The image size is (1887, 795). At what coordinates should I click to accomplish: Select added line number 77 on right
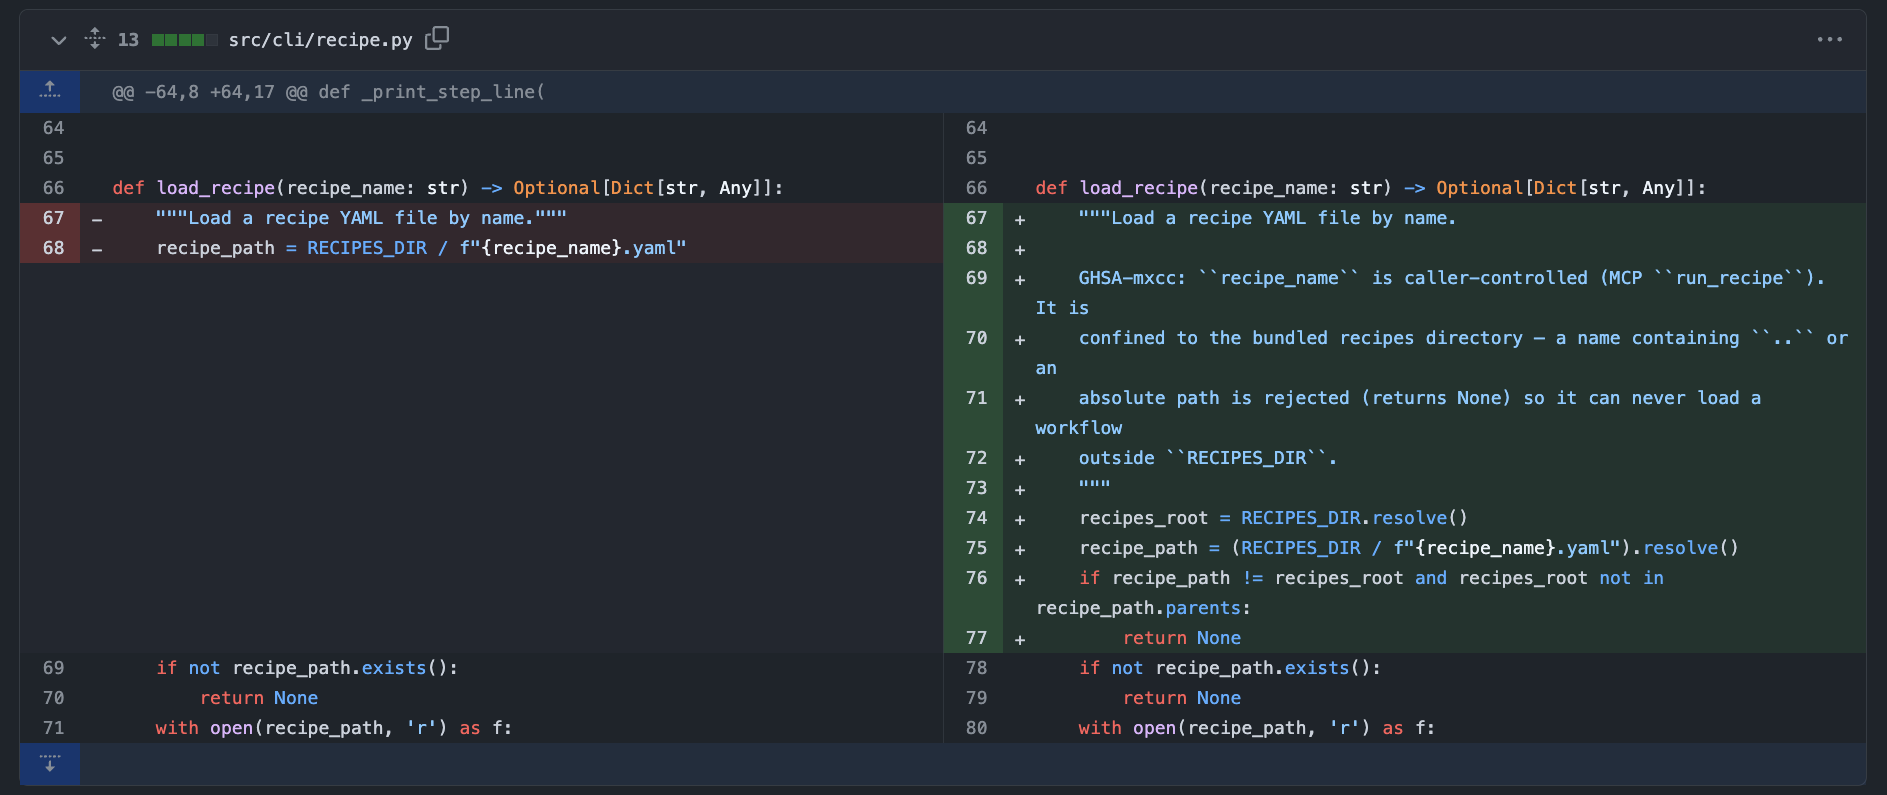(x=976, y=638)
